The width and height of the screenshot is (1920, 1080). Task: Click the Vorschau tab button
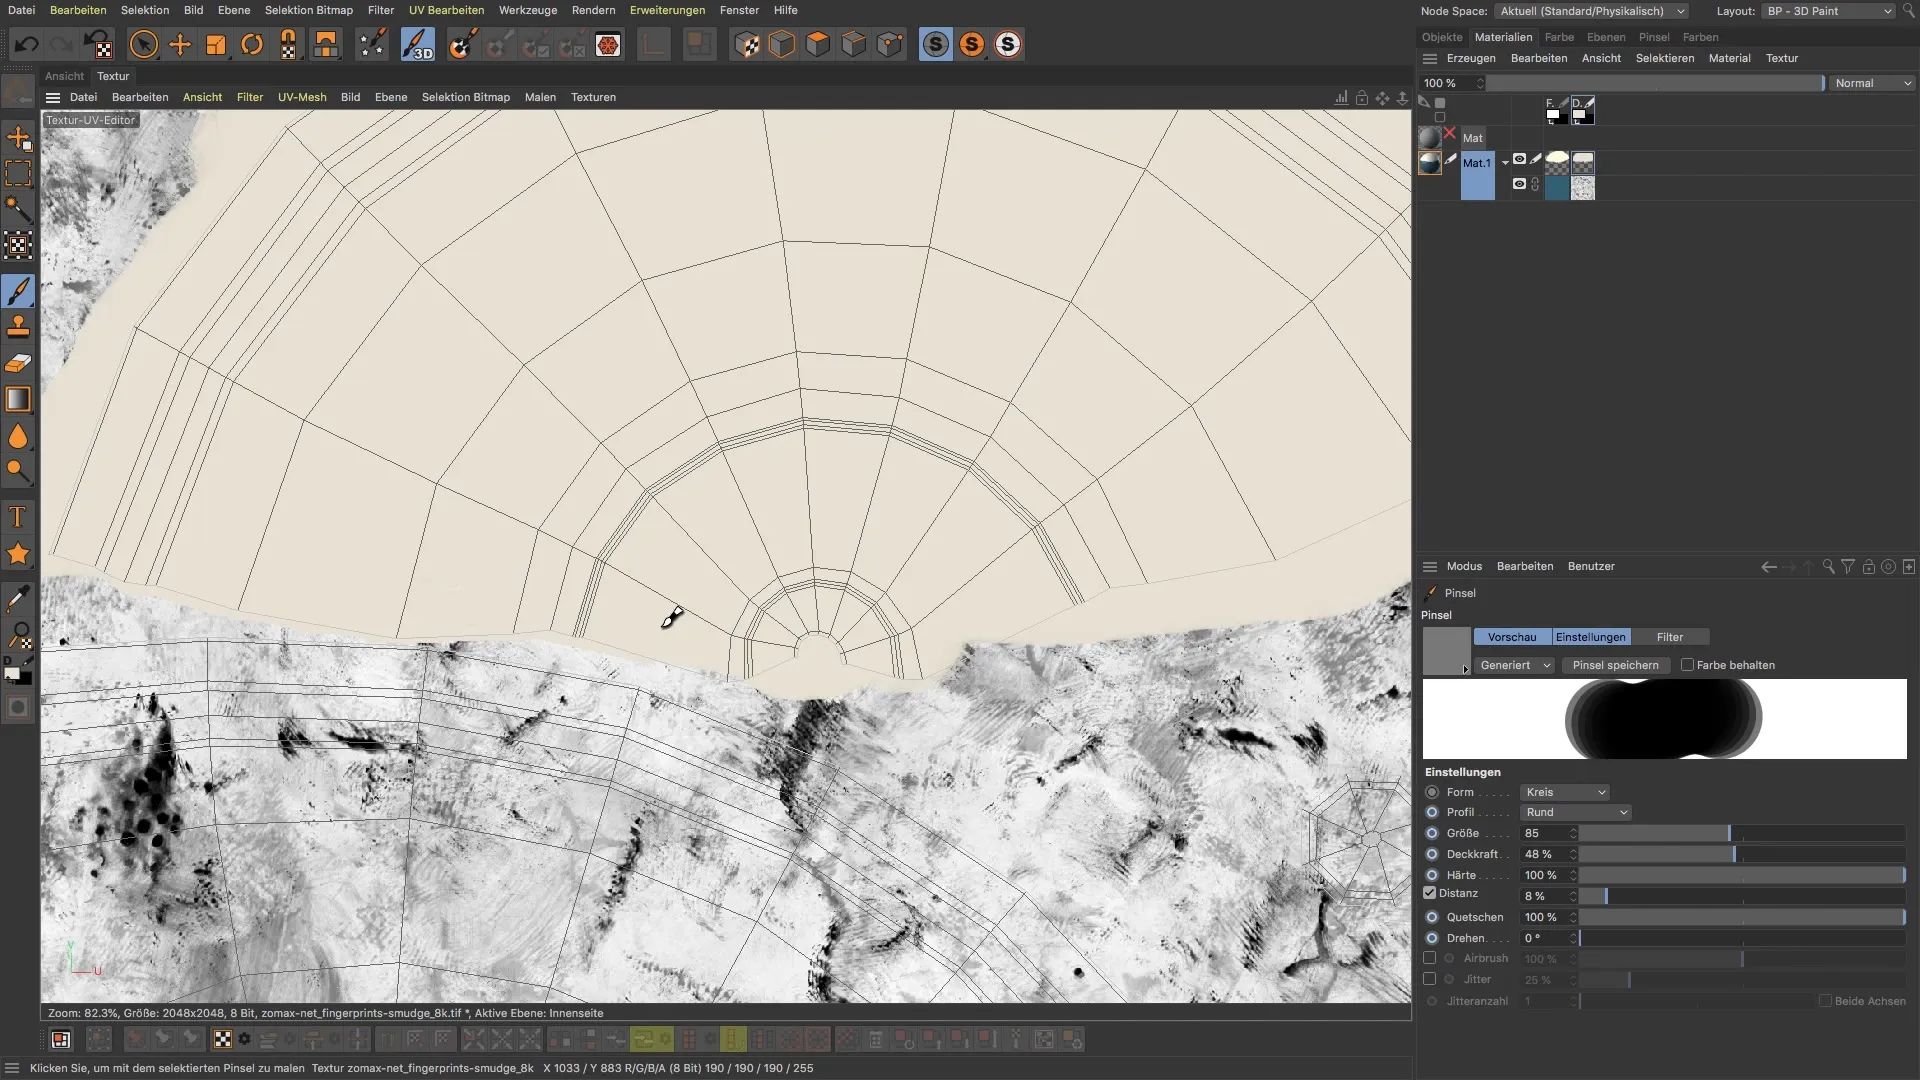(1511, 637)
